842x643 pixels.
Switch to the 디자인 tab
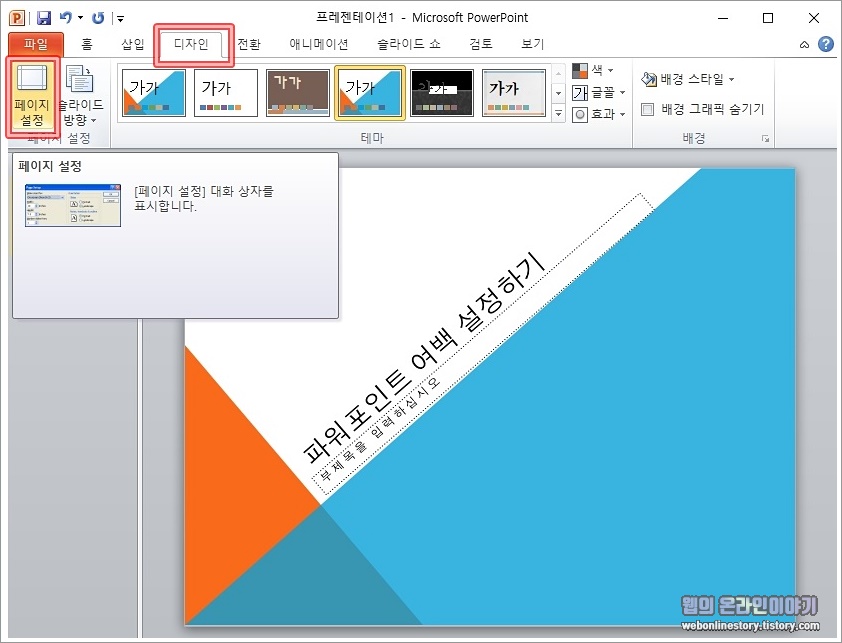[191, 44]
